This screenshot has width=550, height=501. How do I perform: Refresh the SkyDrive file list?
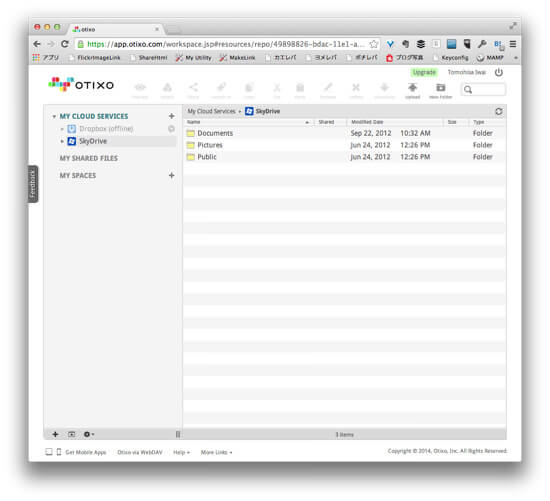[x=498, y=112]
